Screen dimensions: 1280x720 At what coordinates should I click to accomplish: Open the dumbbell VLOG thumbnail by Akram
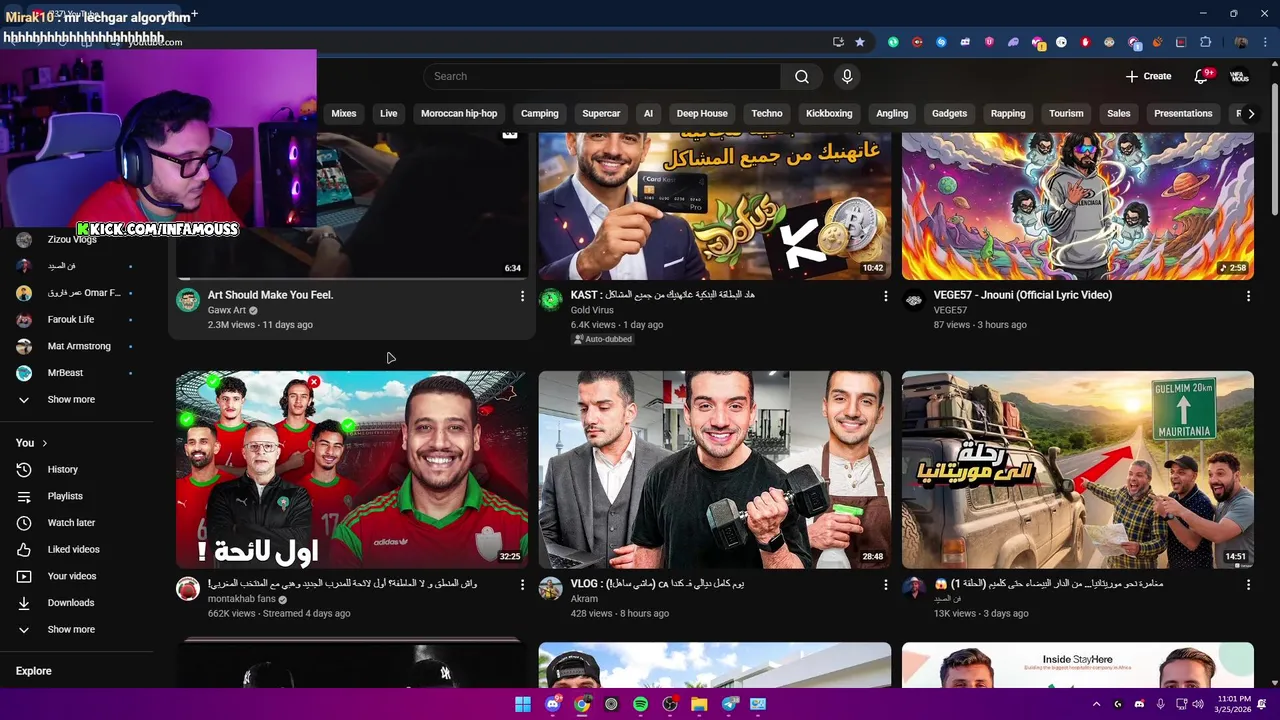tap(715, 469)
